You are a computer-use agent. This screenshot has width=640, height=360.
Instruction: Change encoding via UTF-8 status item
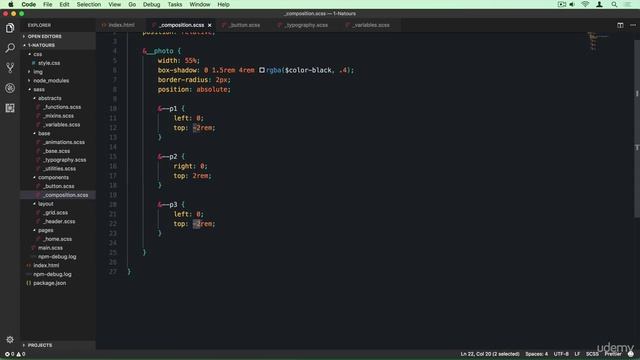pos(561,354)
